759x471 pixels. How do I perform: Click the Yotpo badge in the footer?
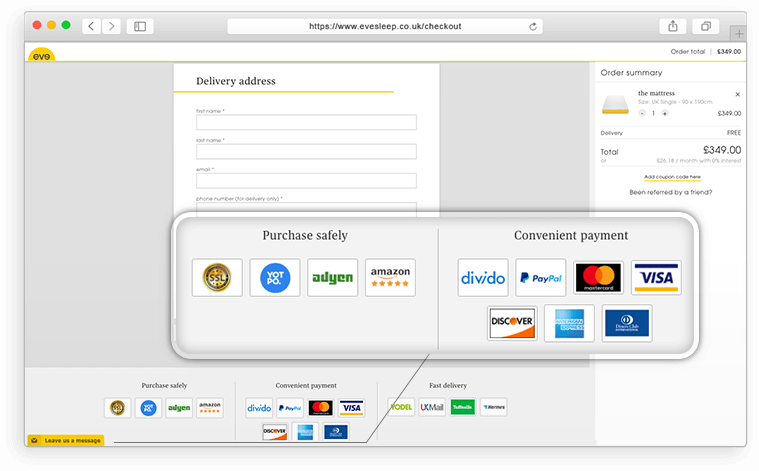[148, 408]
